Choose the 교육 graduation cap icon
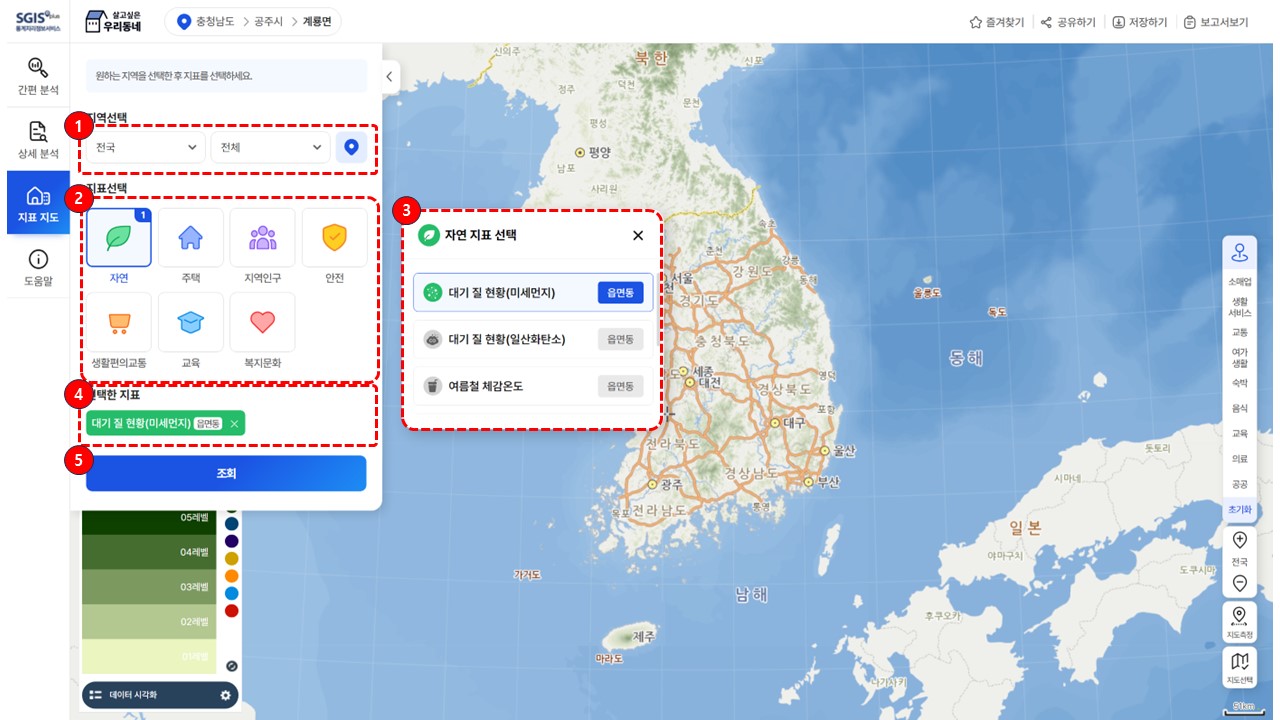 click(190, 322)
